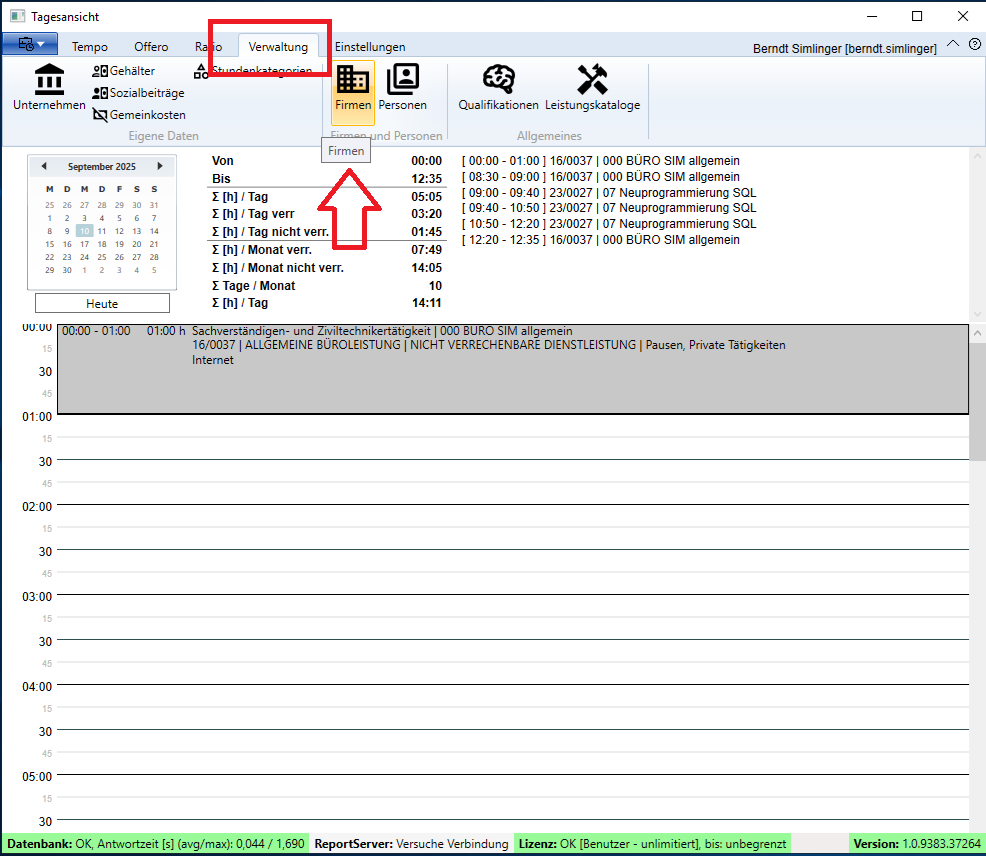Open the Gemeinkosten entry
The width and height of the screenshot is (986, 856).
click(139, 115)
